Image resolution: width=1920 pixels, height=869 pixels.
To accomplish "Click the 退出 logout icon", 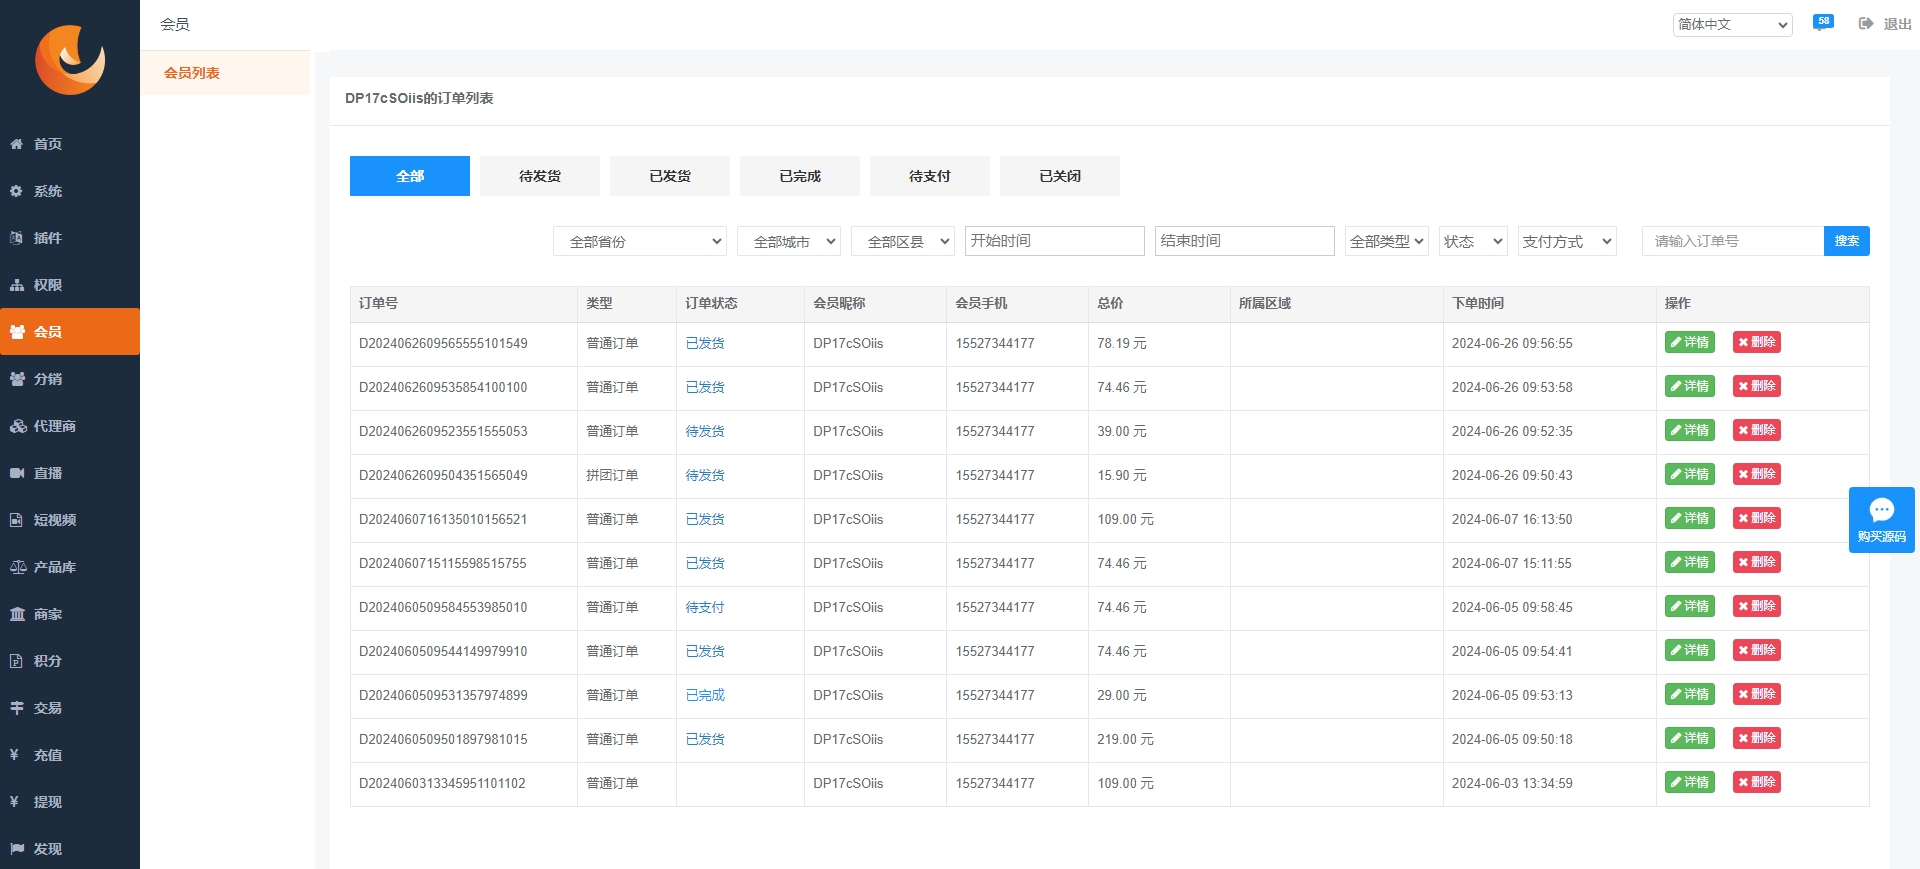I will click(1866, 24).
